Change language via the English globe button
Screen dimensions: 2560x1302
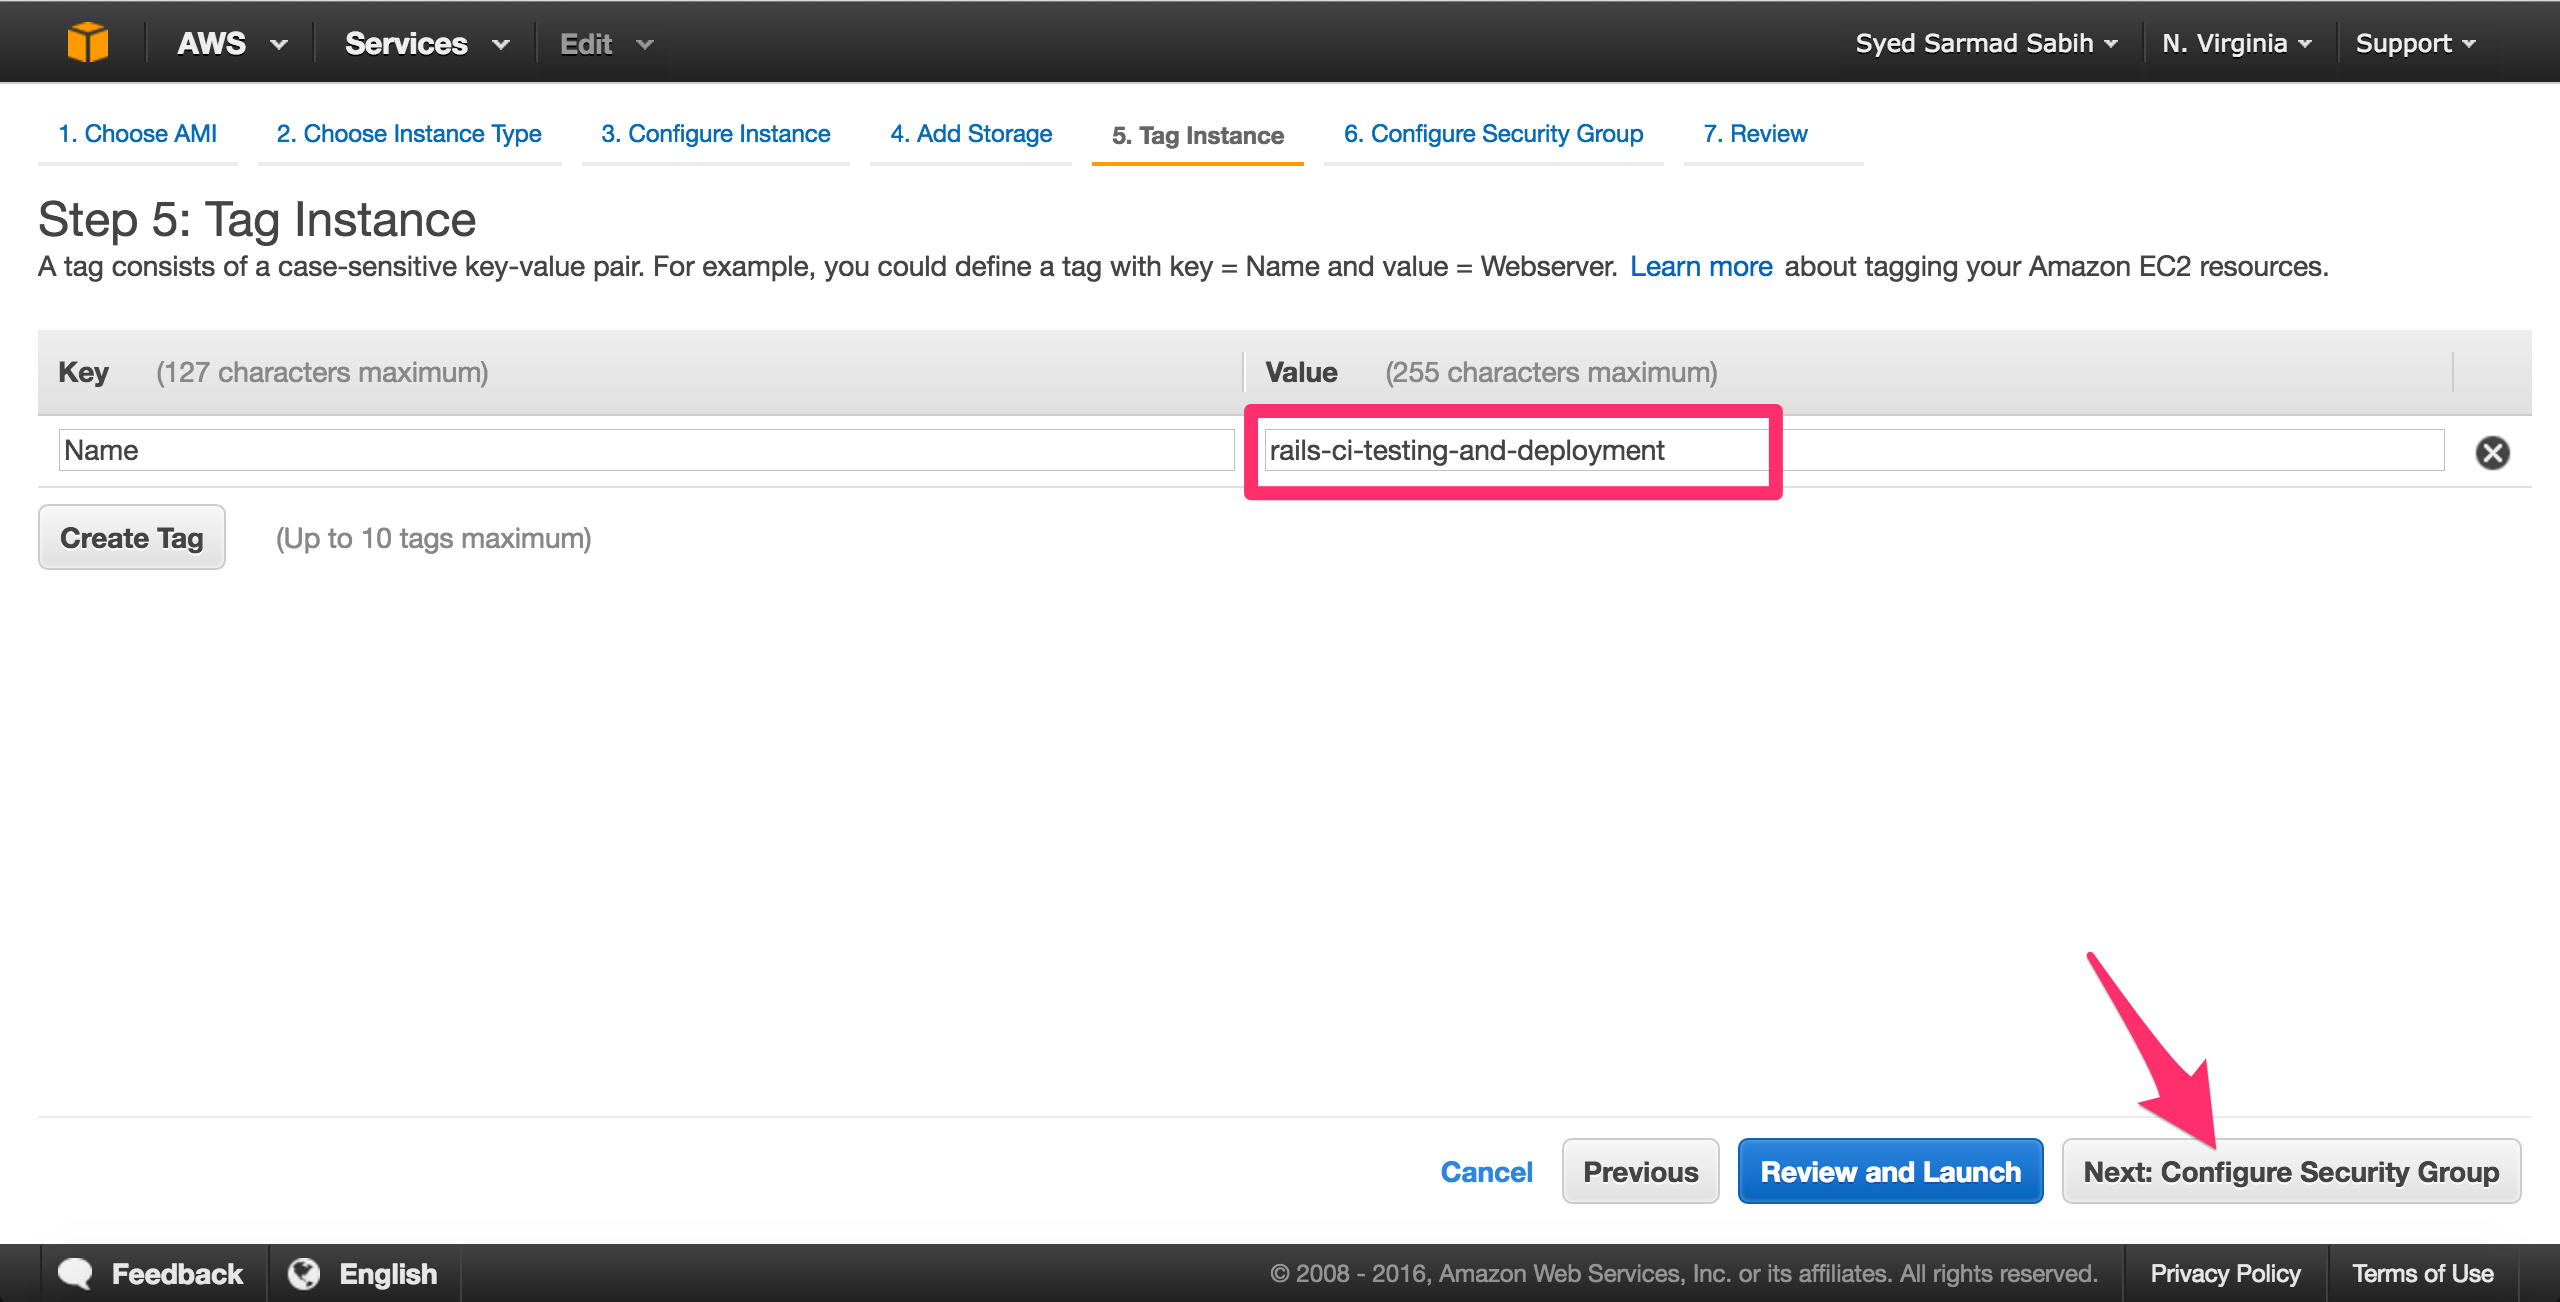(x=363, y=1274)
